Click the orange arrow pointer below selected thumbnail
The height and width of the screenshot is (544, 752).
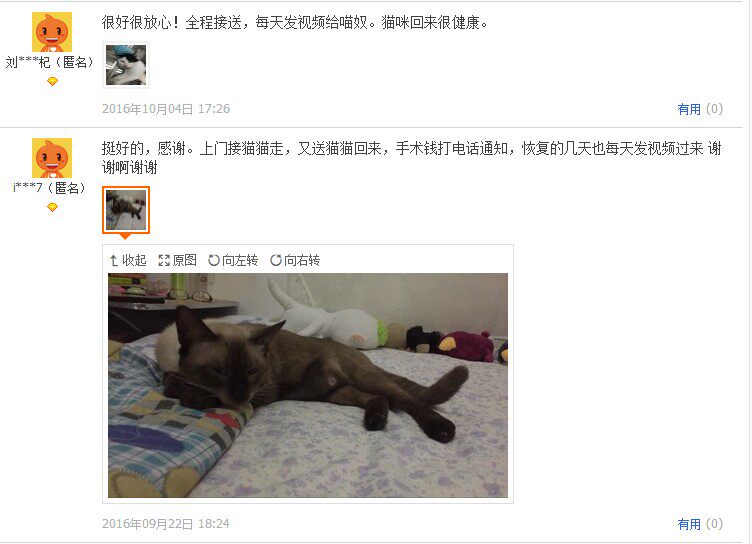(x=125, y=237)
